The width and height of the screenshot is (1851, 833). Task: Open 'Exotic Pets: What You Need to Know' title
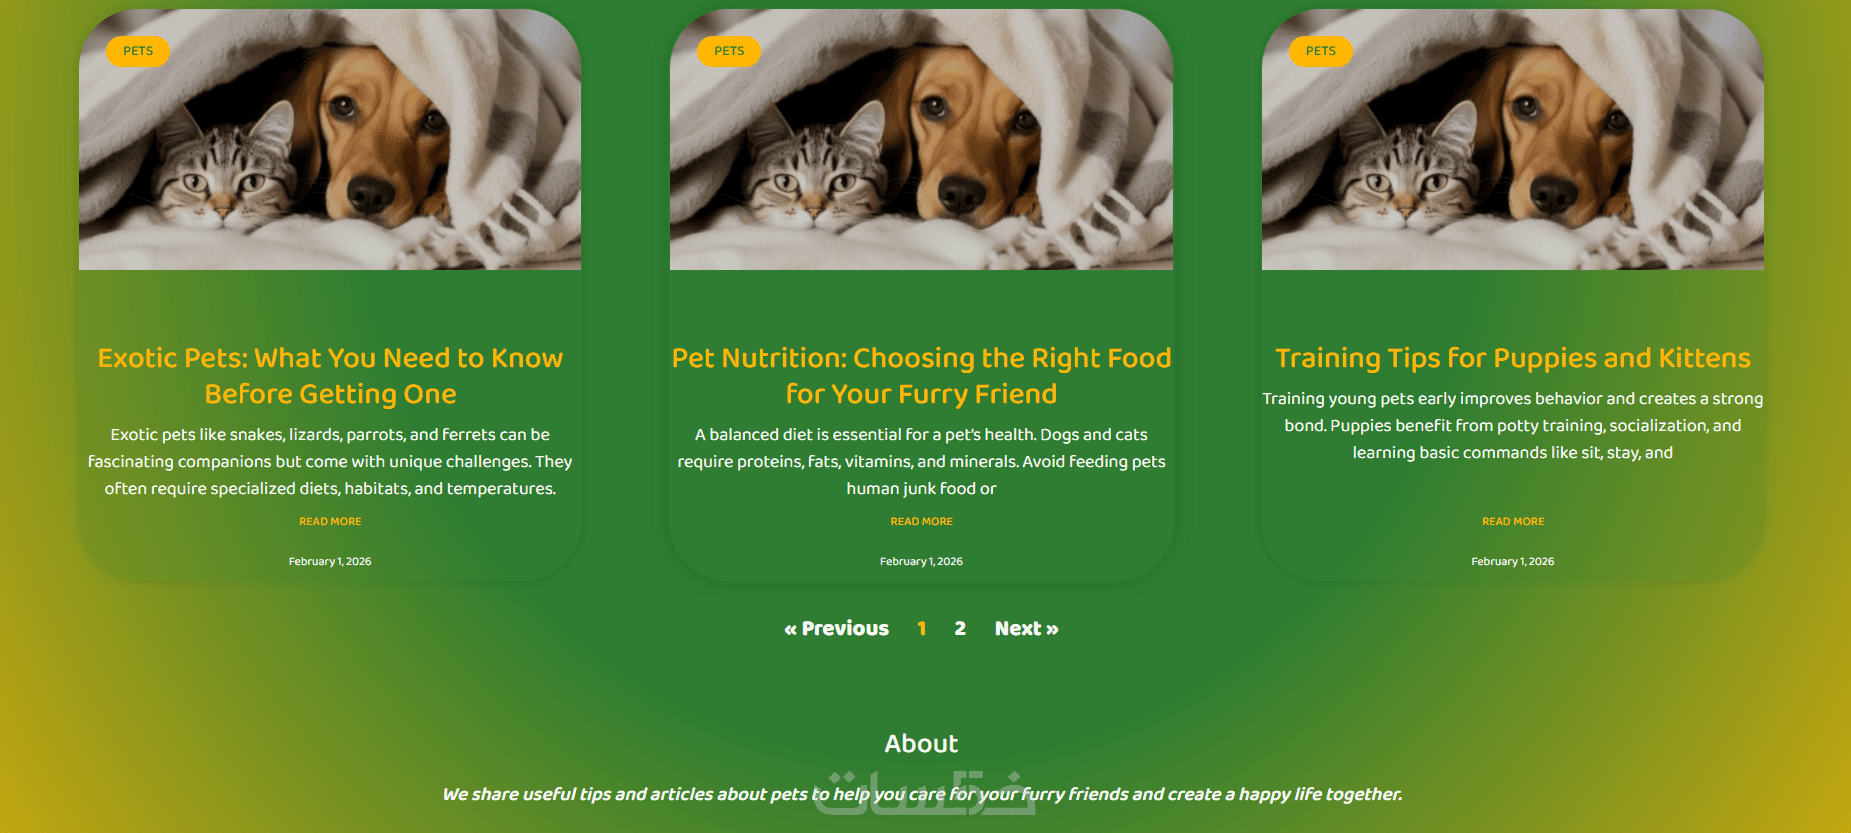330,376
